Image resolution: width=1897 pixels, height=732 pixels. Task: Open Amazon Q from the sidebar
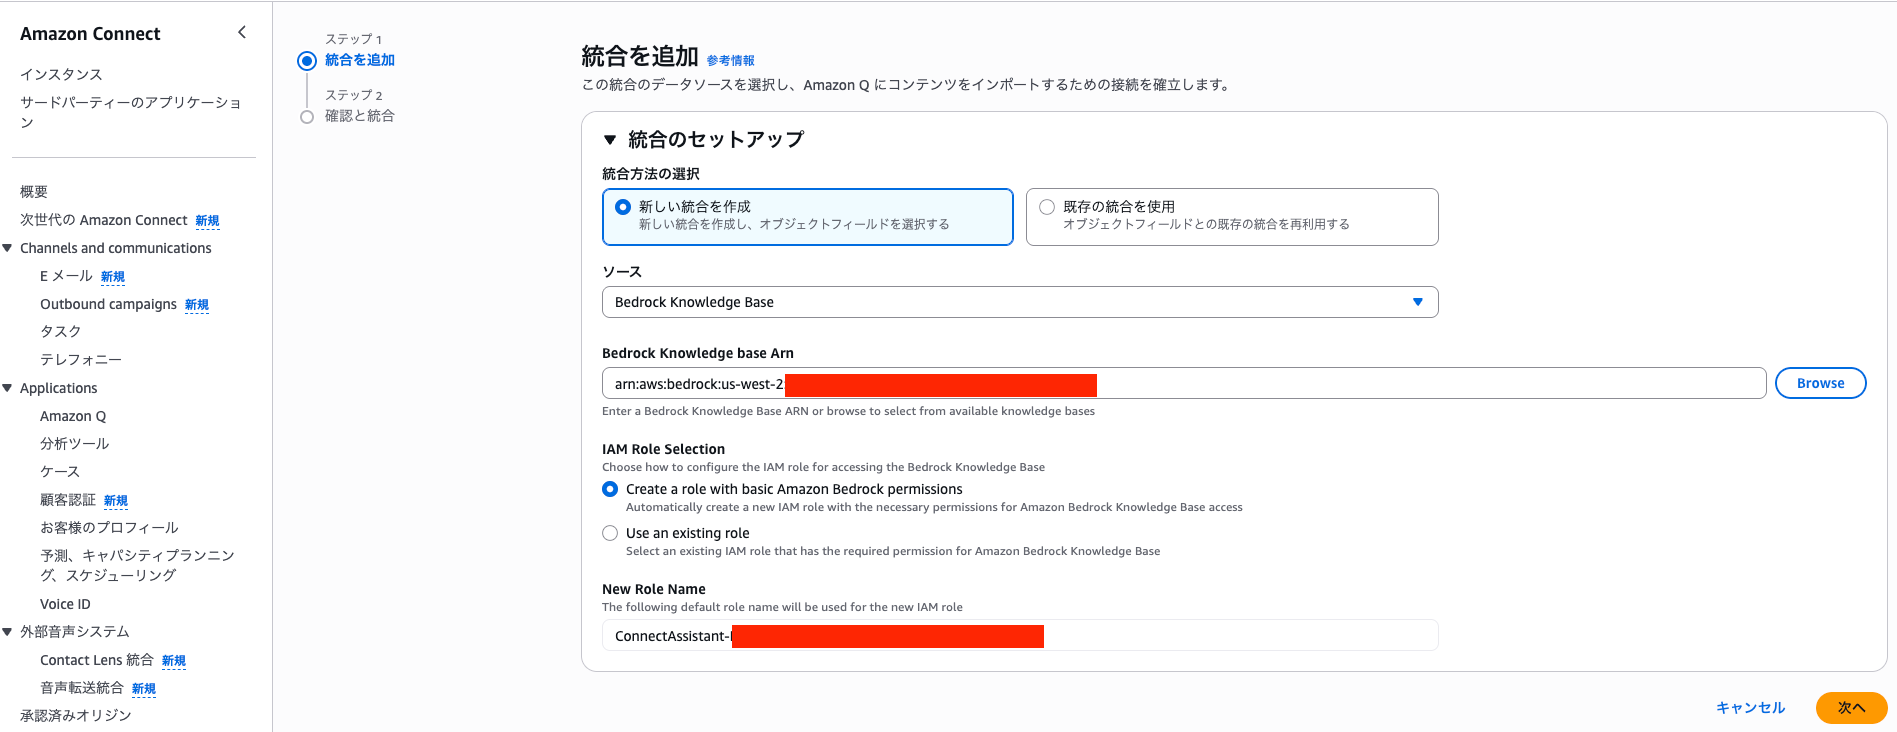pos(73,415)
